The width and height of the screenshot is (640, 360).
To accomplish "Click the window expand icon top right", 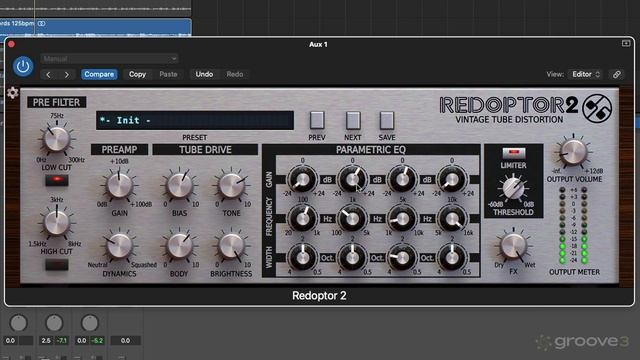I will click(x=626, y=43).
